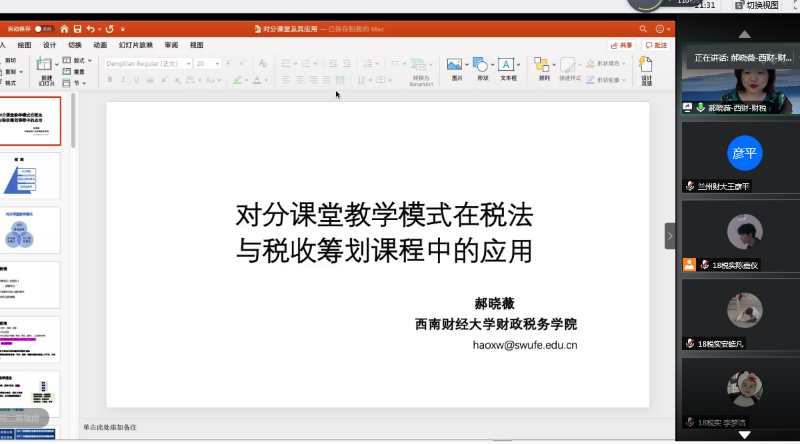This screenshot has width=800, height=444.
Task: Click the text highlight color icon
Action: point(237,80)
